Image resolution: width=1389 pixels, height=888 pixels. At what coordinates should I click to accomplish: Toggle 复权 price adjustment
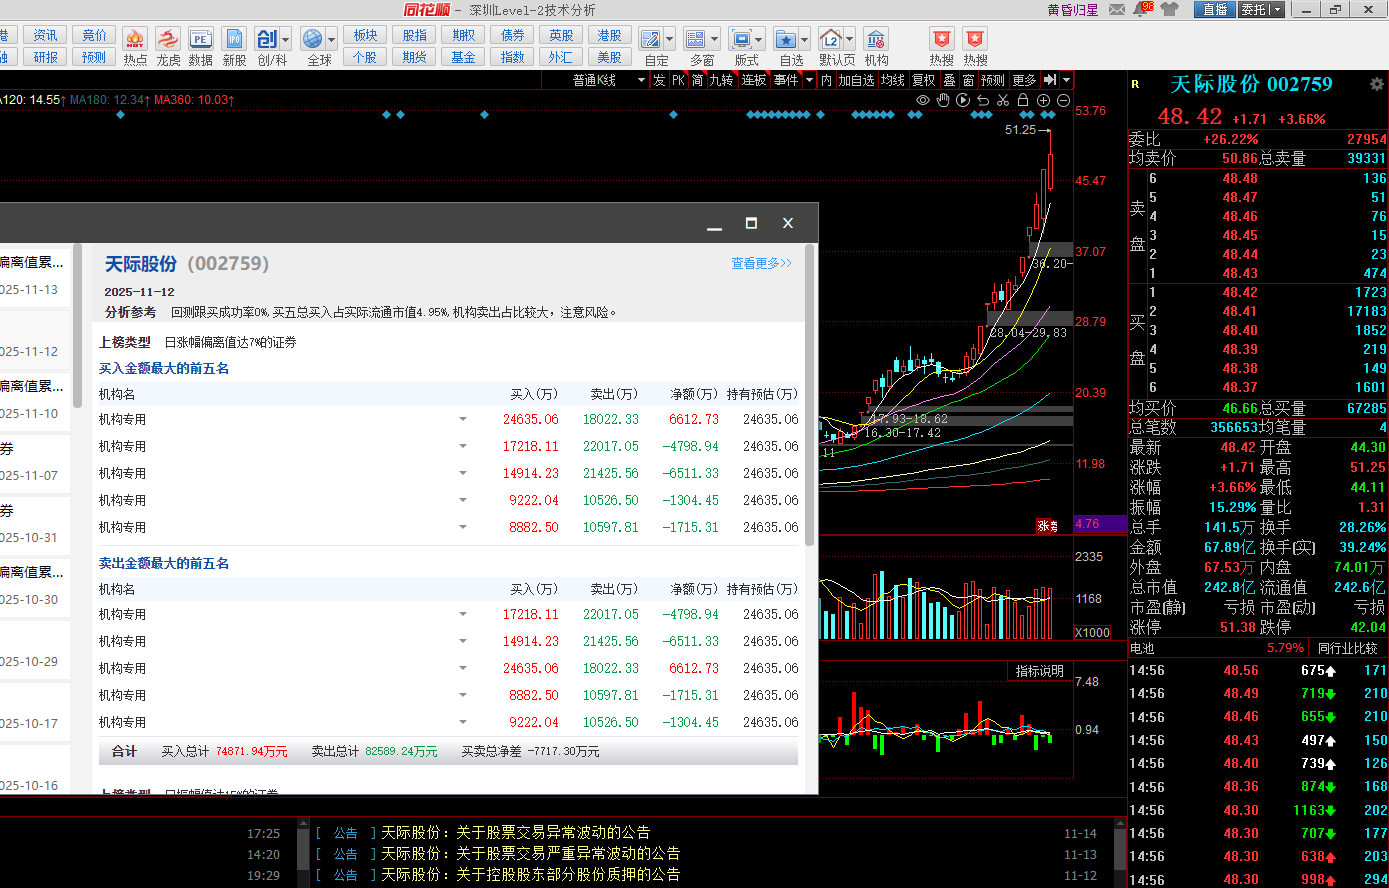pyautogui.click(x=923, y=80)
